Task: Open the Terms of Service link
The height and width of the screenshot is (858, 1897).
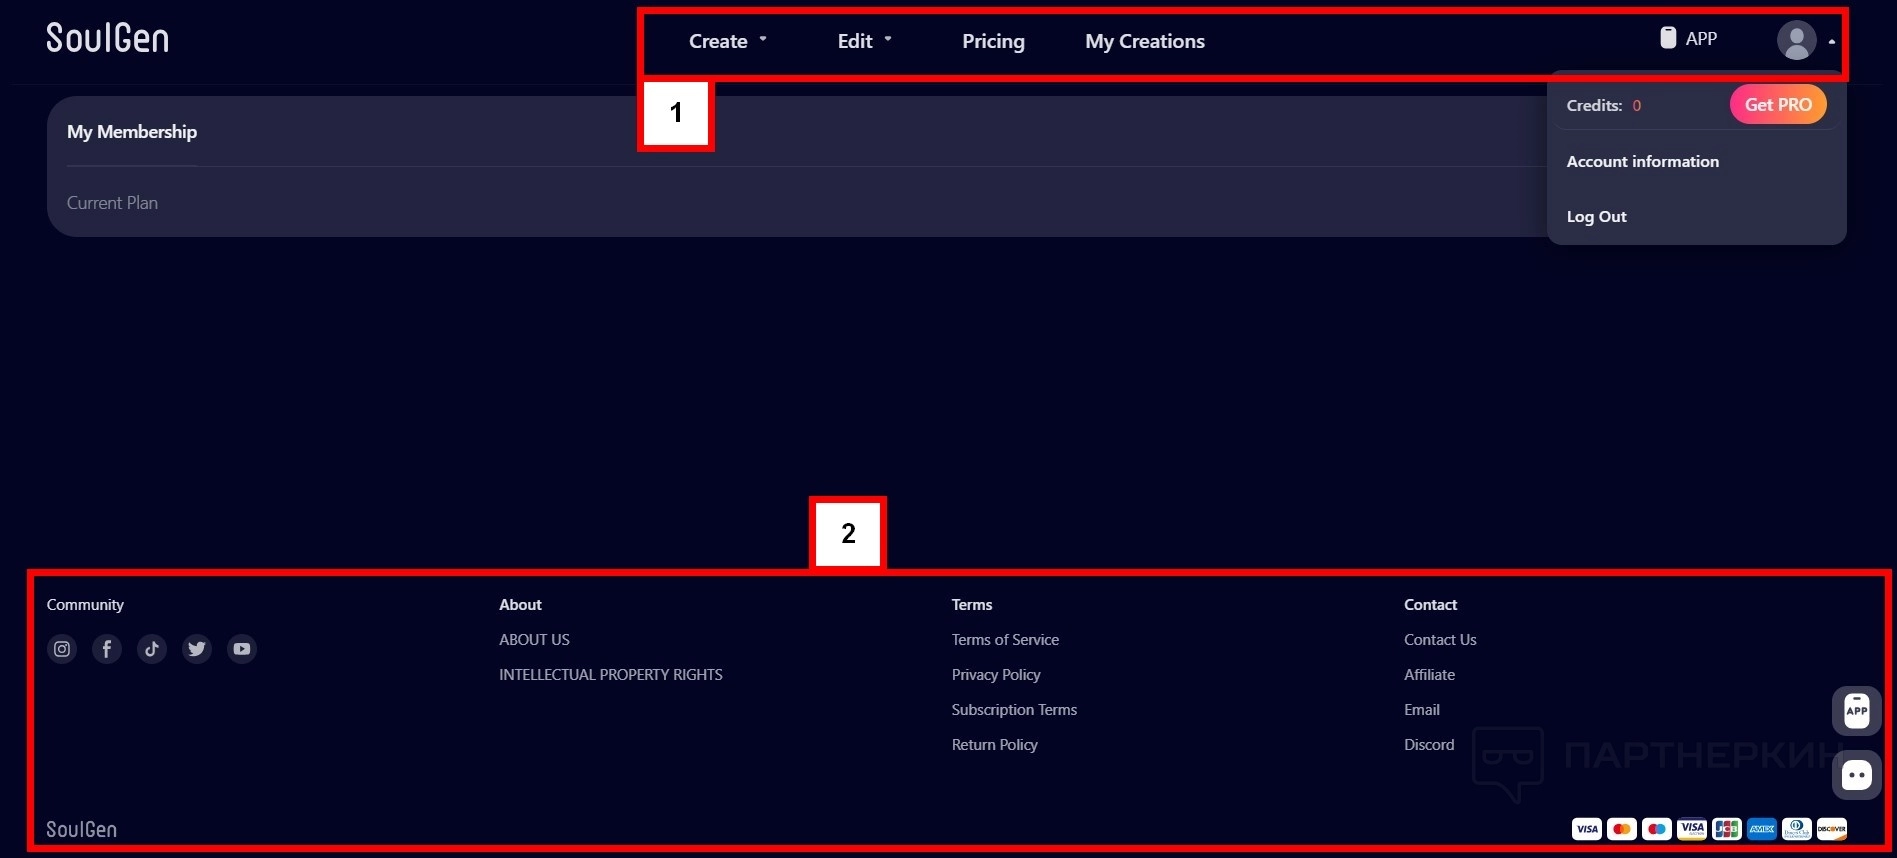Action: 1005,640
